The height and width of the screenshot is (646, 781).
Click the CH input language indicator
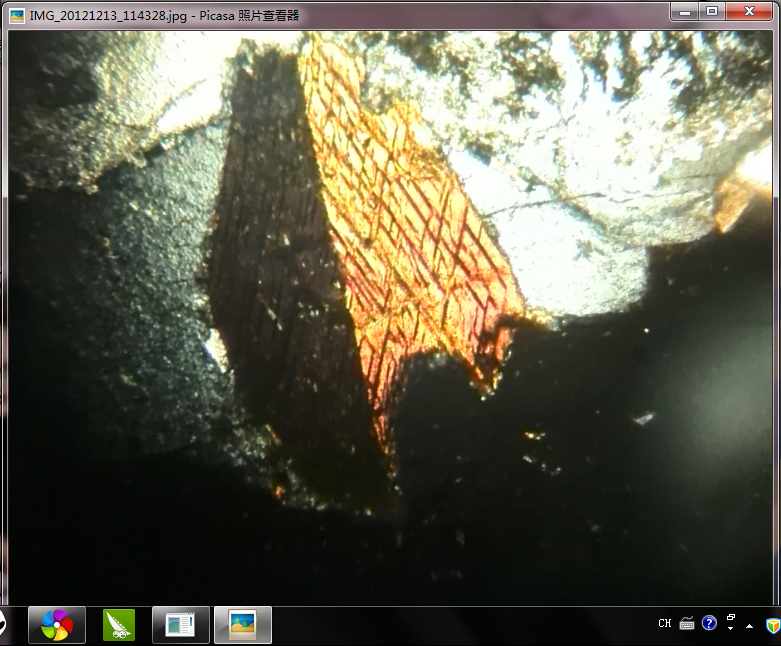tap(664, 624)
